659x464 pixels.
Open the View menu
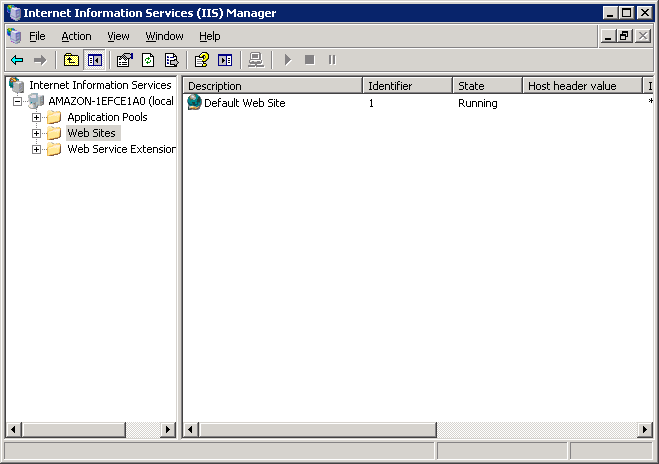click(118, 36)
